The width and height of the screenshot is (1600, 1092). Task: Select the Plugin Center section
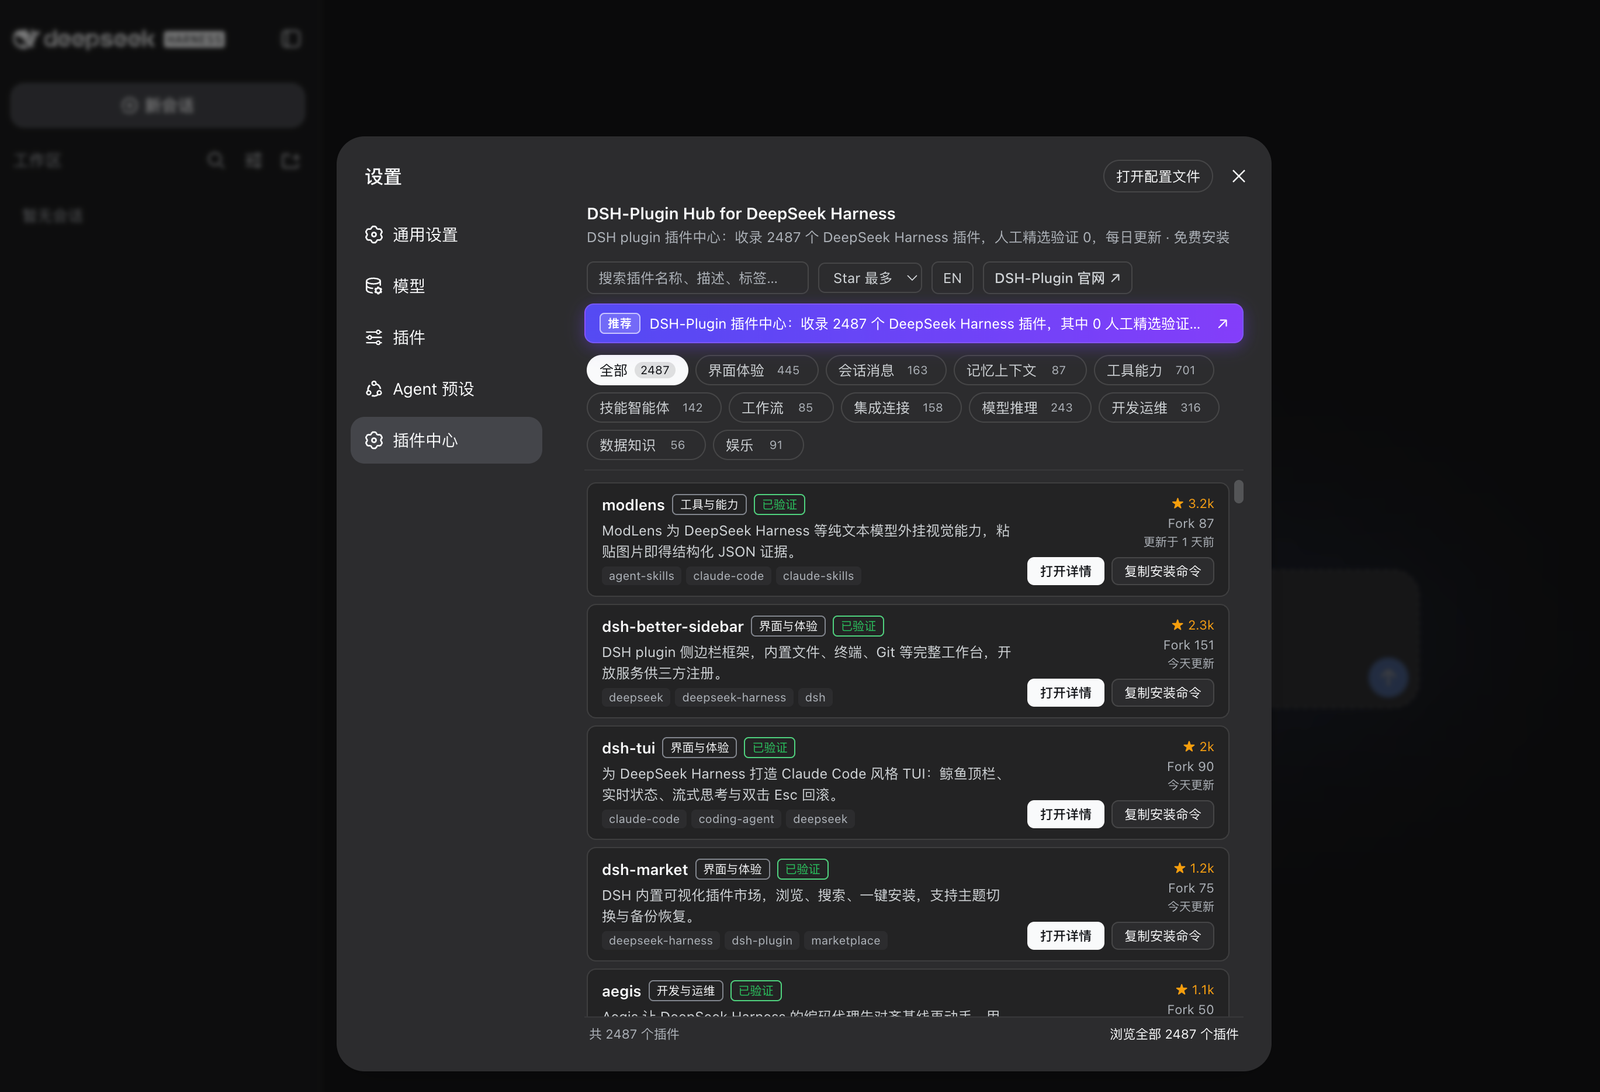tap(446, 440)
